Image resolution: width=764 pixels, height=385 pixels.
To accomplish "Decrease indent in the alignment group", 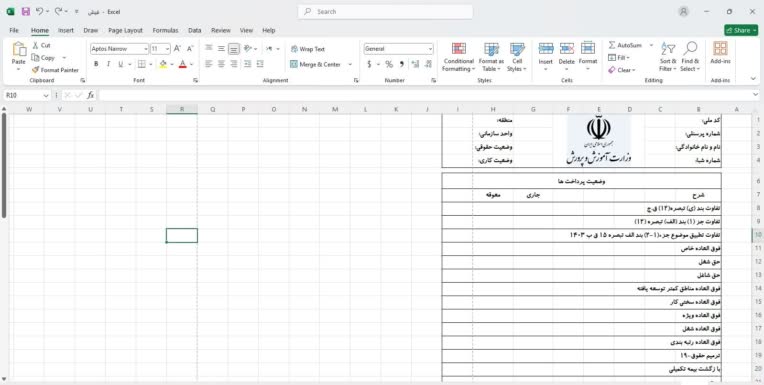I will click(x=248, y=64).
